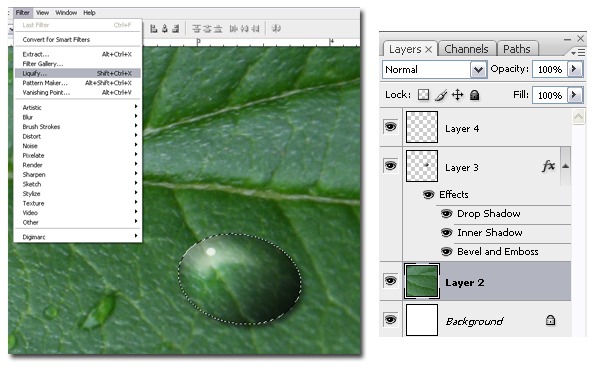Expand the Render filter submenu

coord(79,165)
